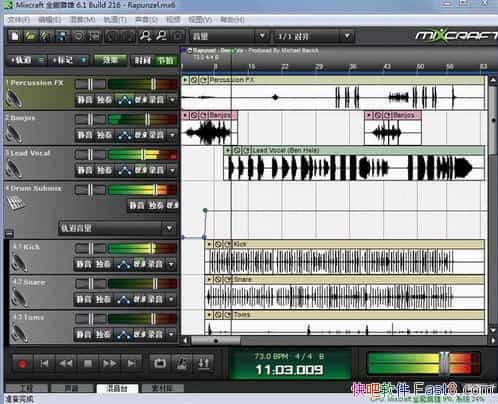Screen dimensions: 498x404
Task: Create a new project from toolbar
Action: [x=15, y=36]
